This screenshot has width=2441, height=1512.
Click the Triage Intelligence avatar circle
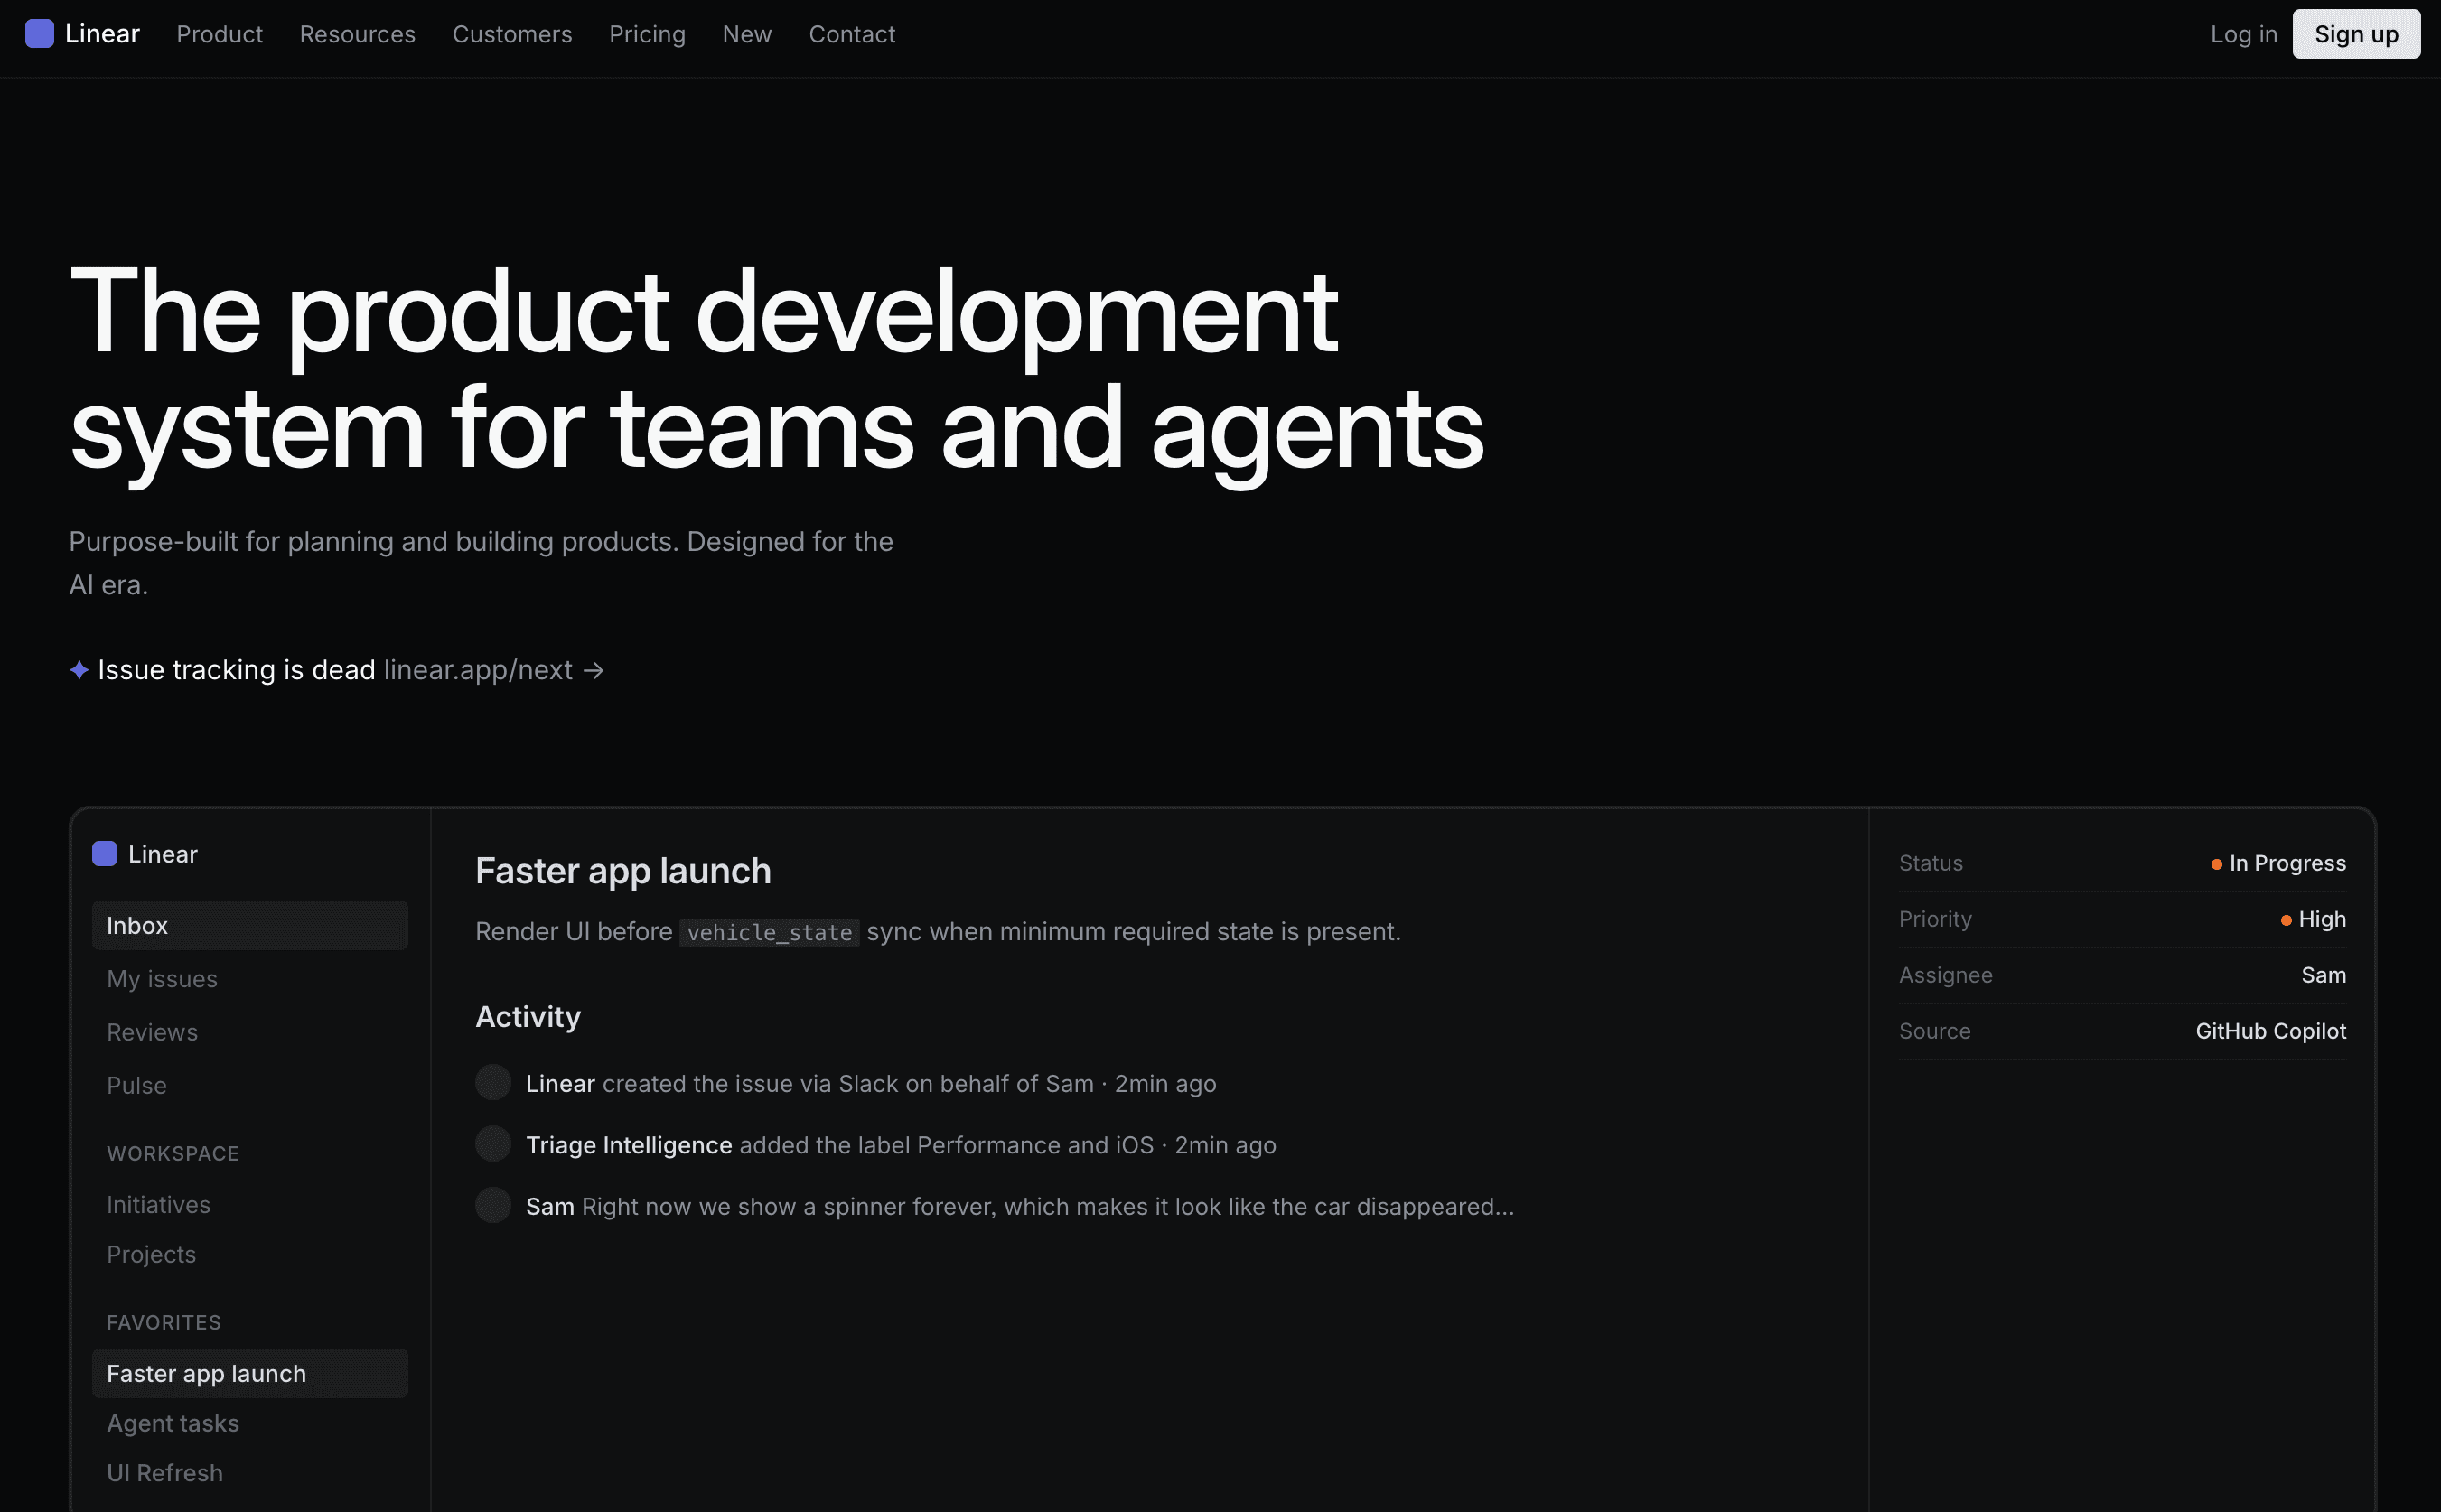point(493,1144)
